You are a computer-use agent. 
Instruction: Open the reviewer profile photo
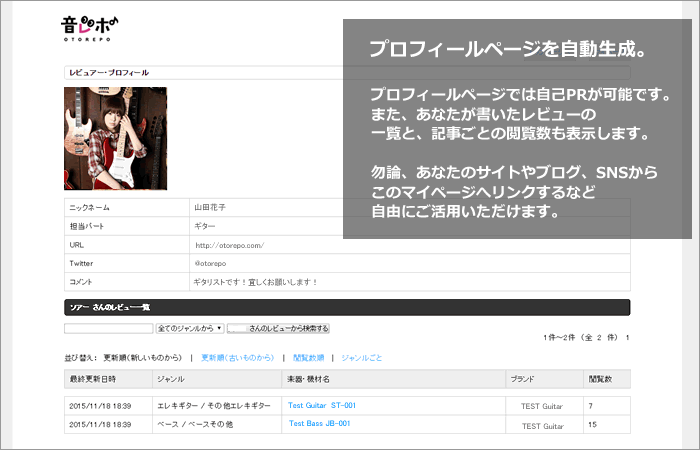coord(115,138)
